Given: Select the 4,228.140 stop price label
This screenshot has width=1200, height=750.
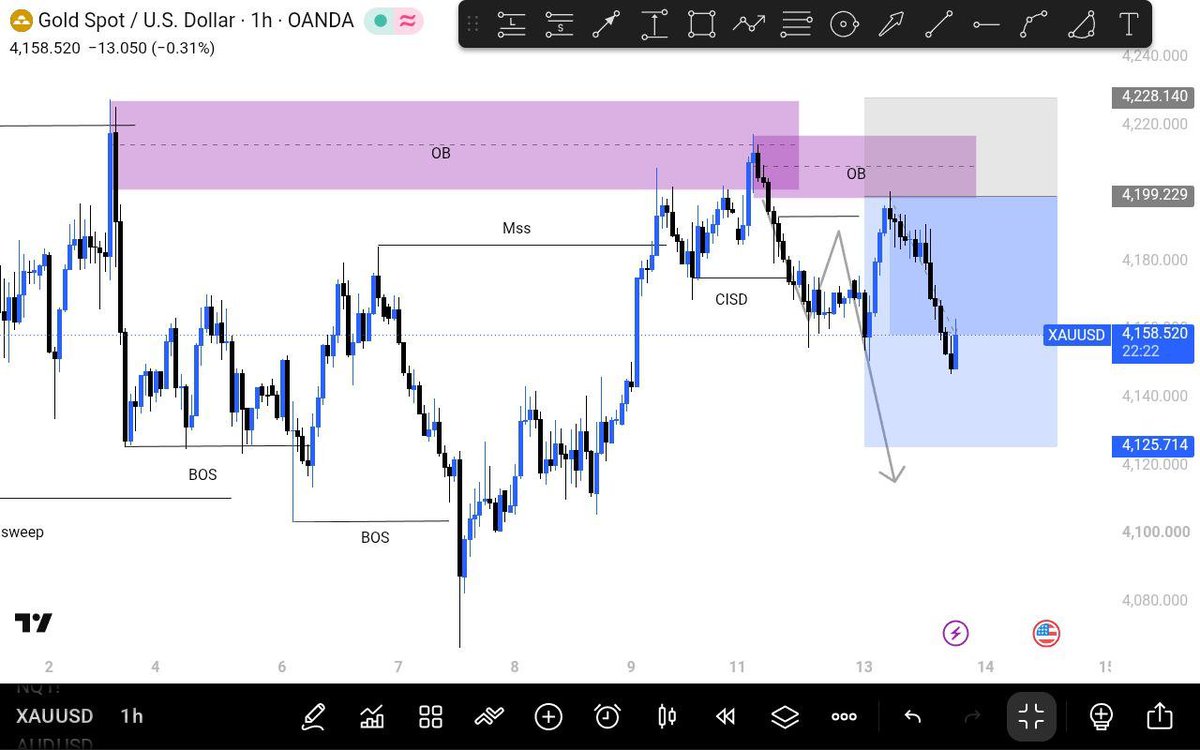Looking at the screenshot, I should click(1154, 97).
